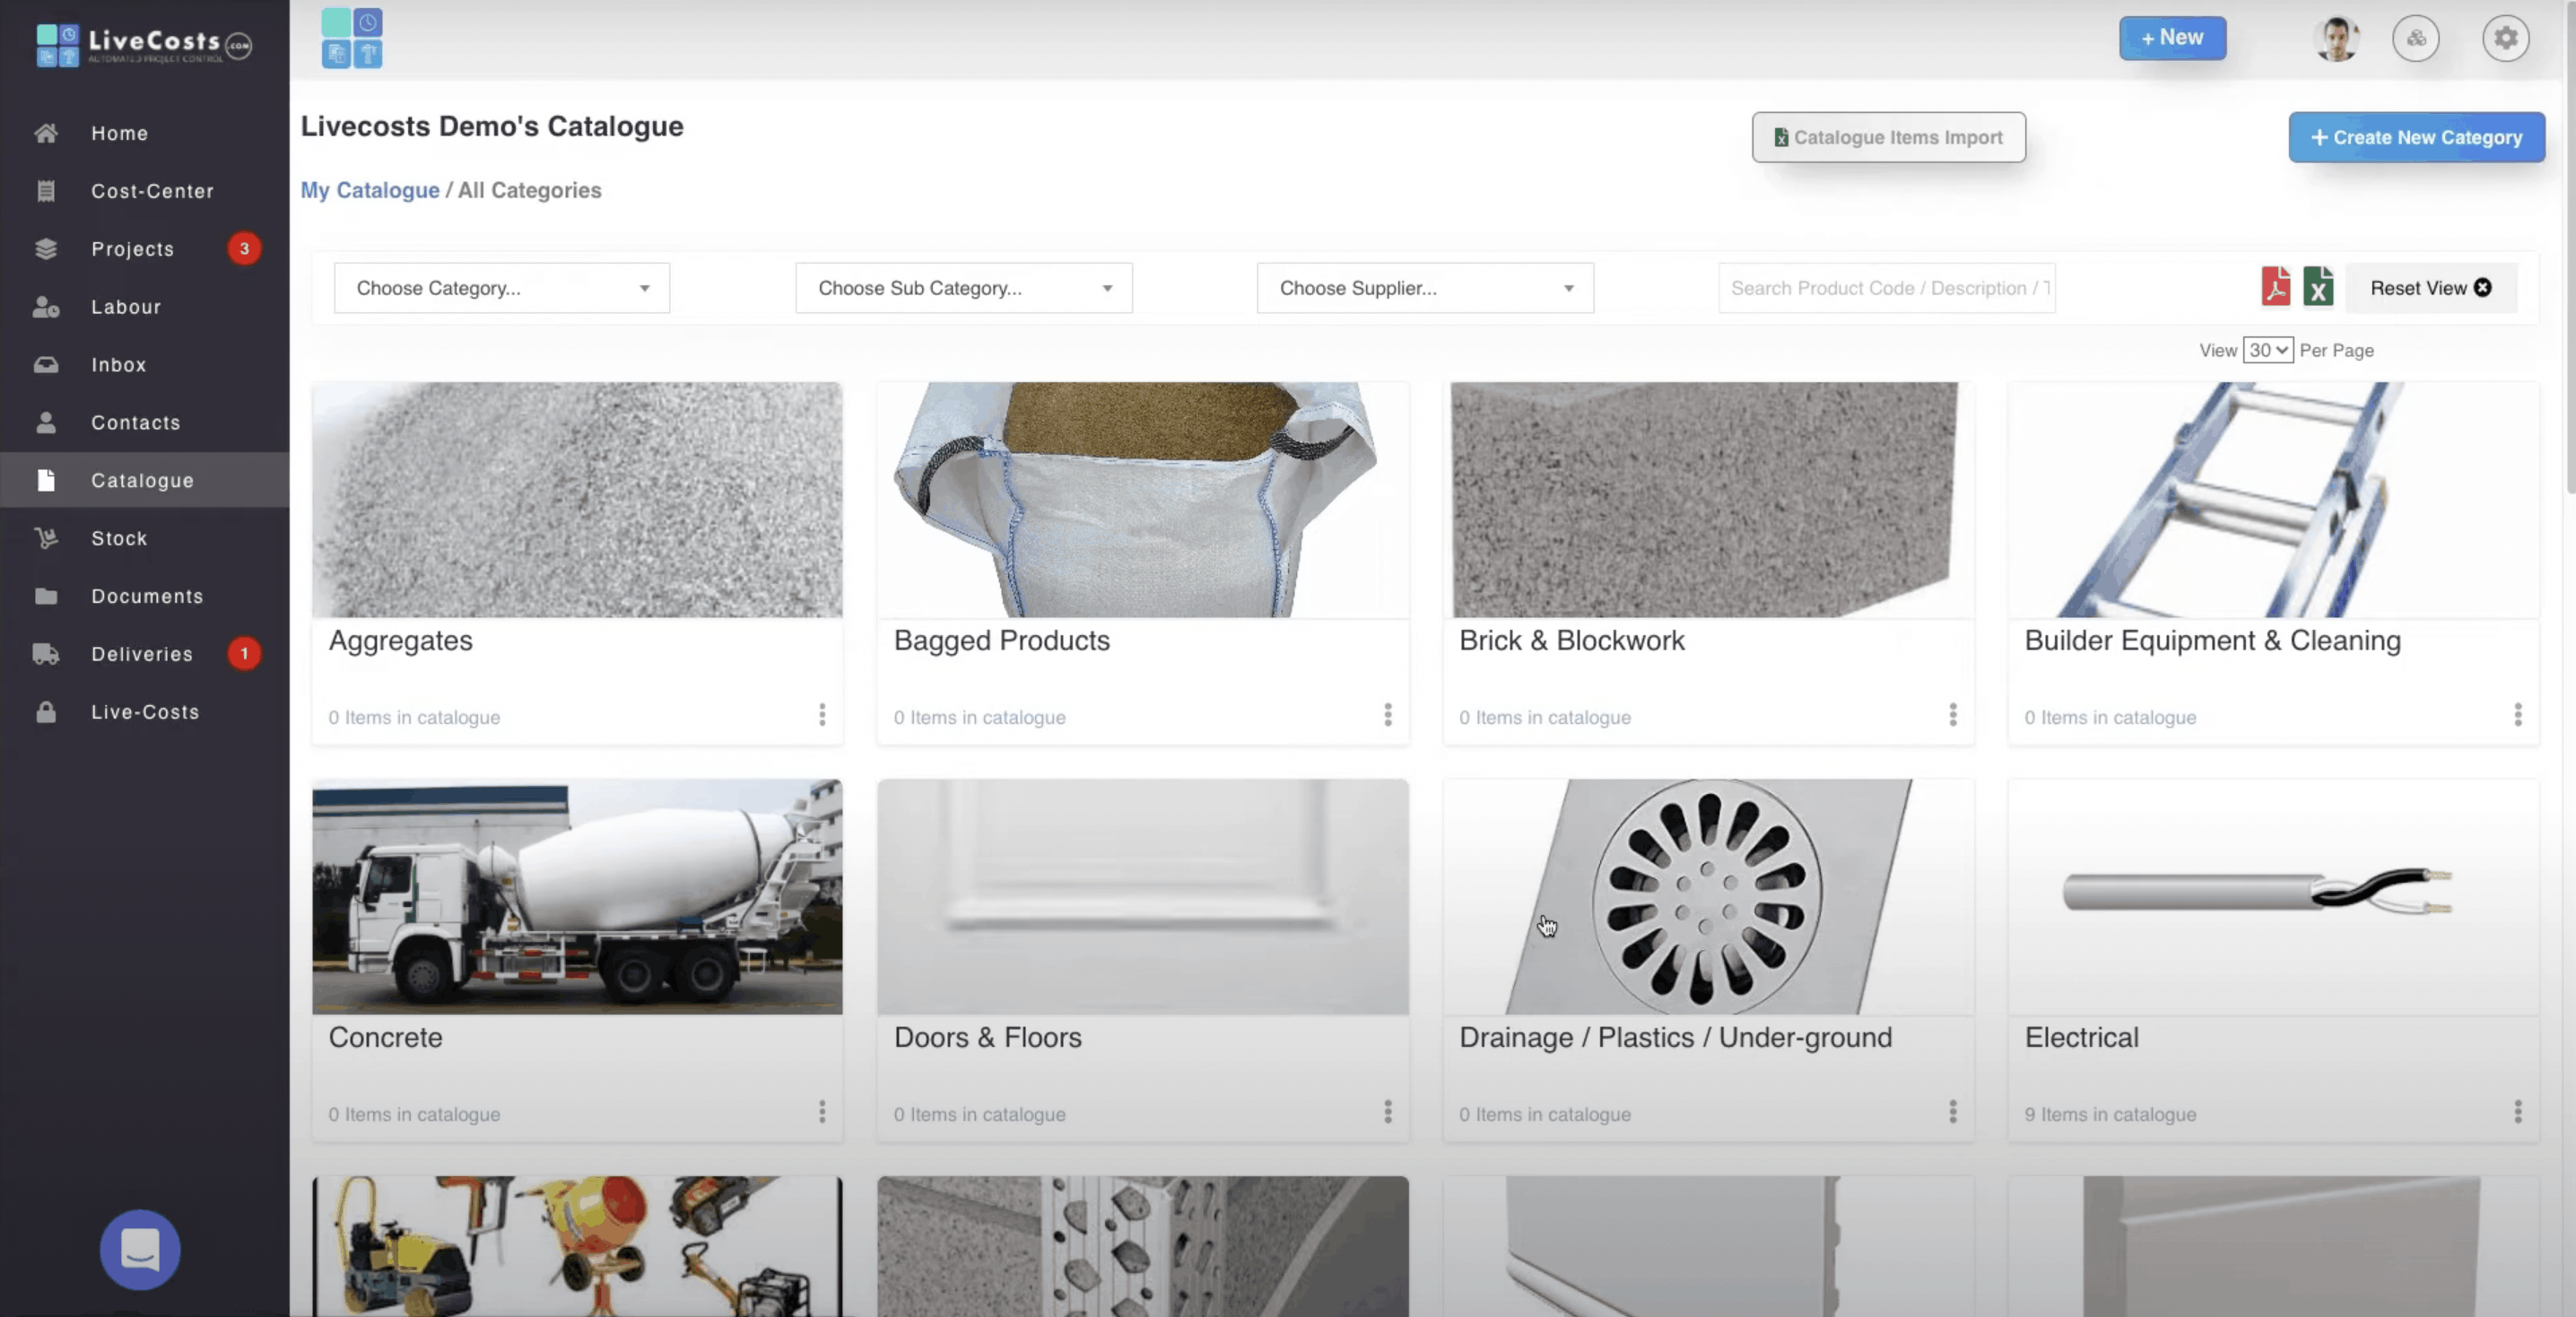2576x1317 pixels.
Task: Change the 30 per page view selector
Action: pos(2267,350)
